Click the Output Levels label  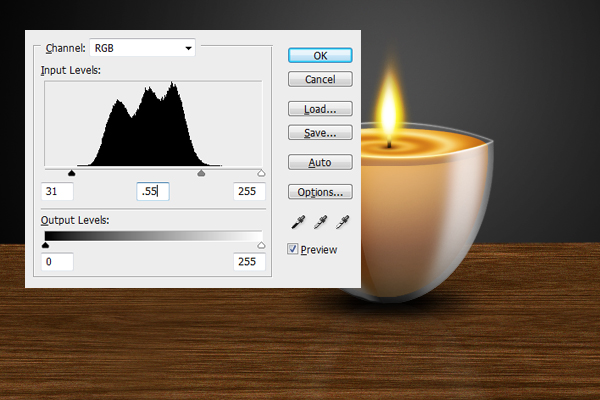pos(75,220)
